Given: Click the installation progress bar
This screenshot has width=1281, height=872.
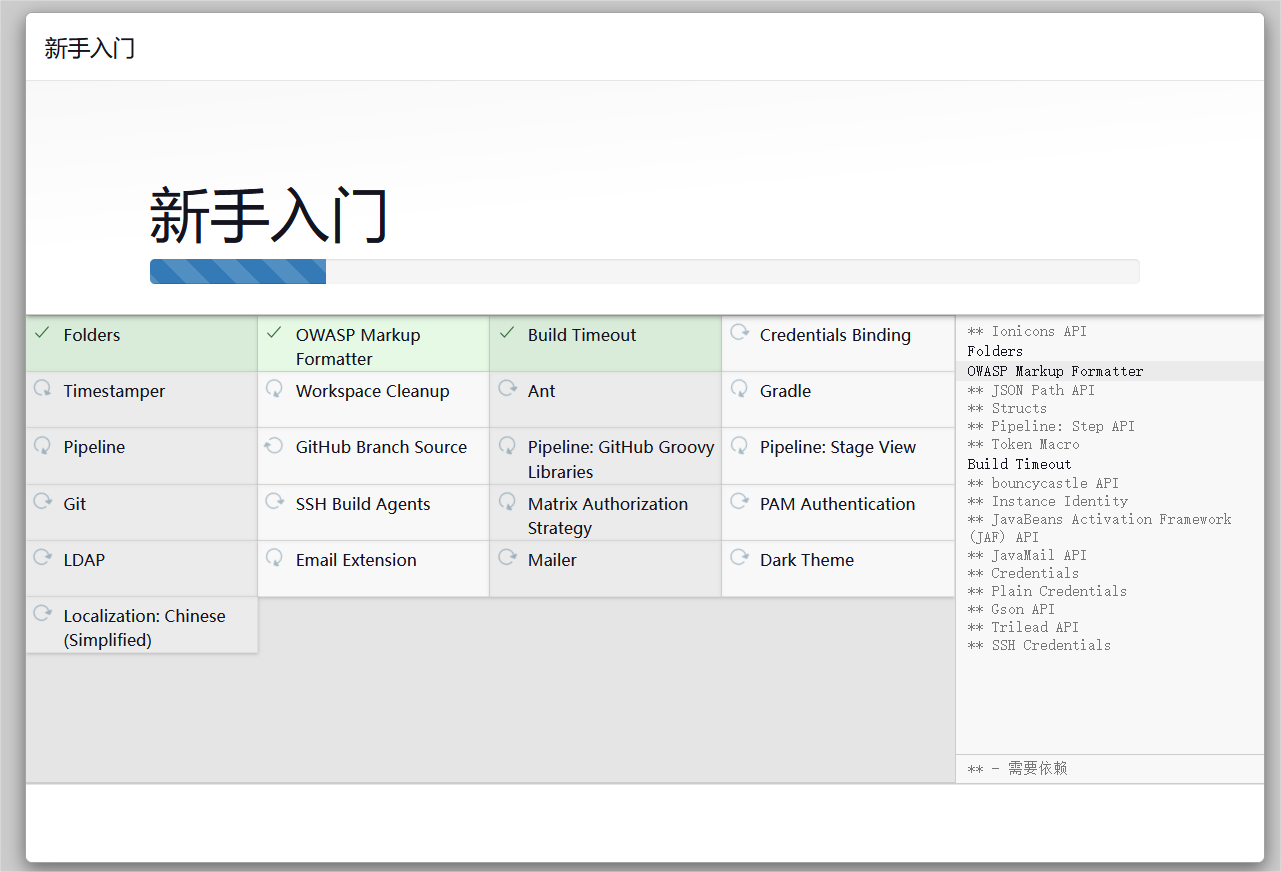Looking at the screenshot, I should [645, 271].
